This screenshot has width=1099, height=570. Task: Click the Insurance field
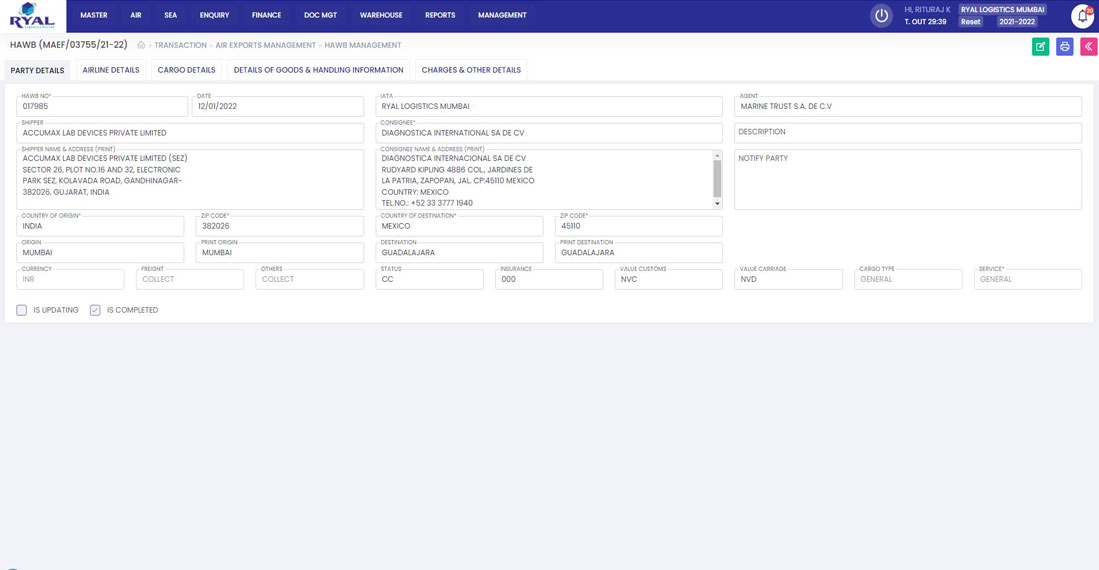[549, 279]
